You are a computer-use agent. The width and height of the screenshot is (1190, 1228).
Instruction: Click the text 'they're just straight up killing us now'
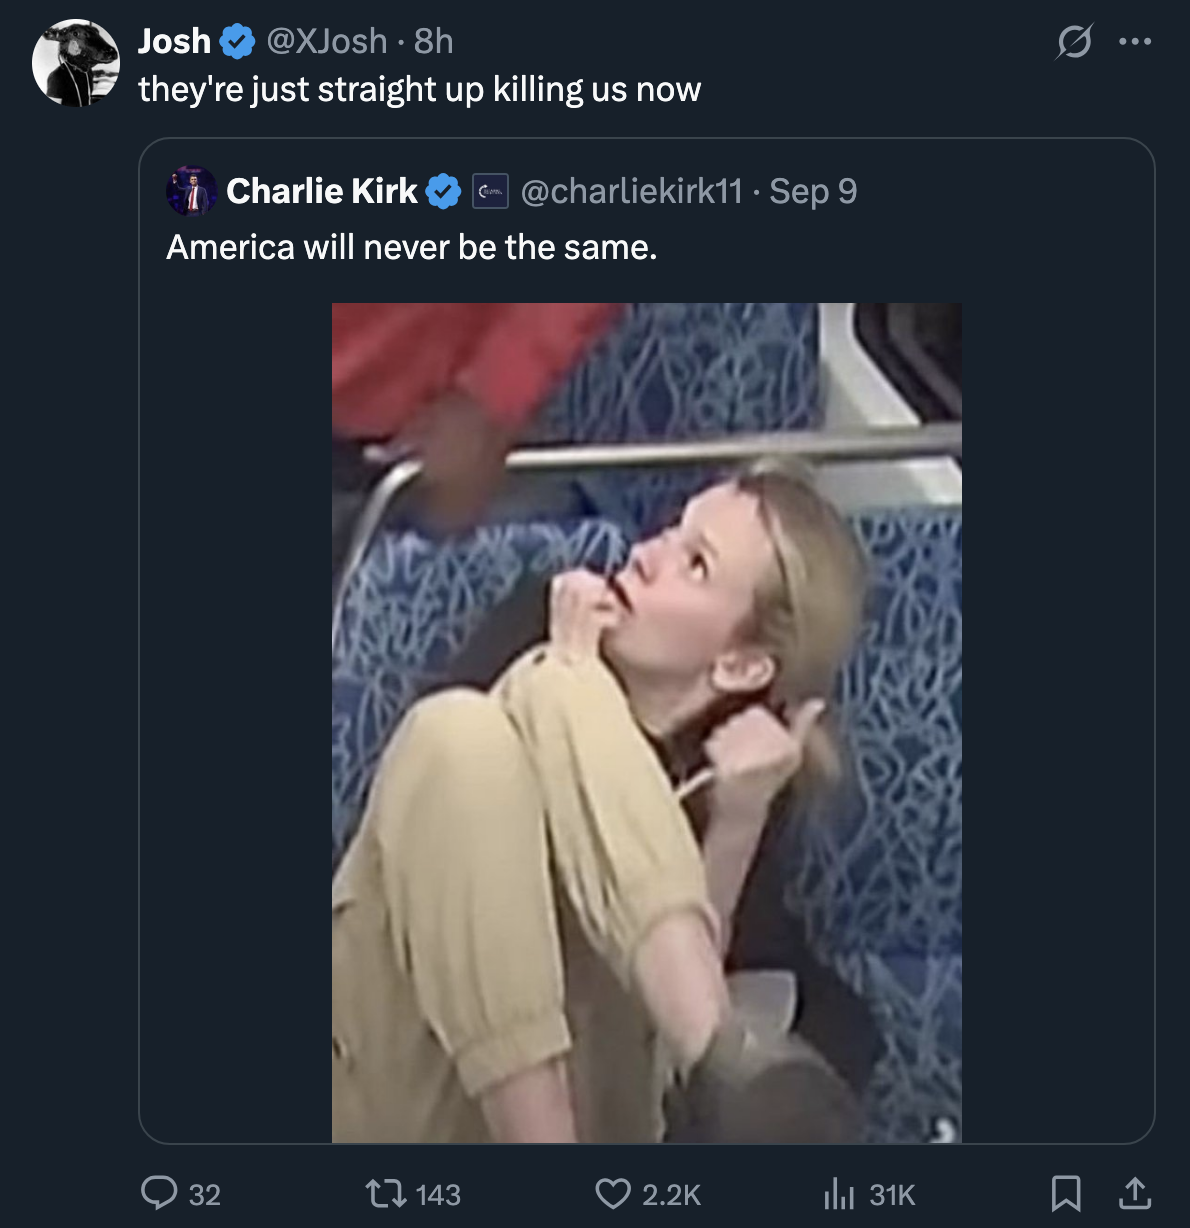419,89
